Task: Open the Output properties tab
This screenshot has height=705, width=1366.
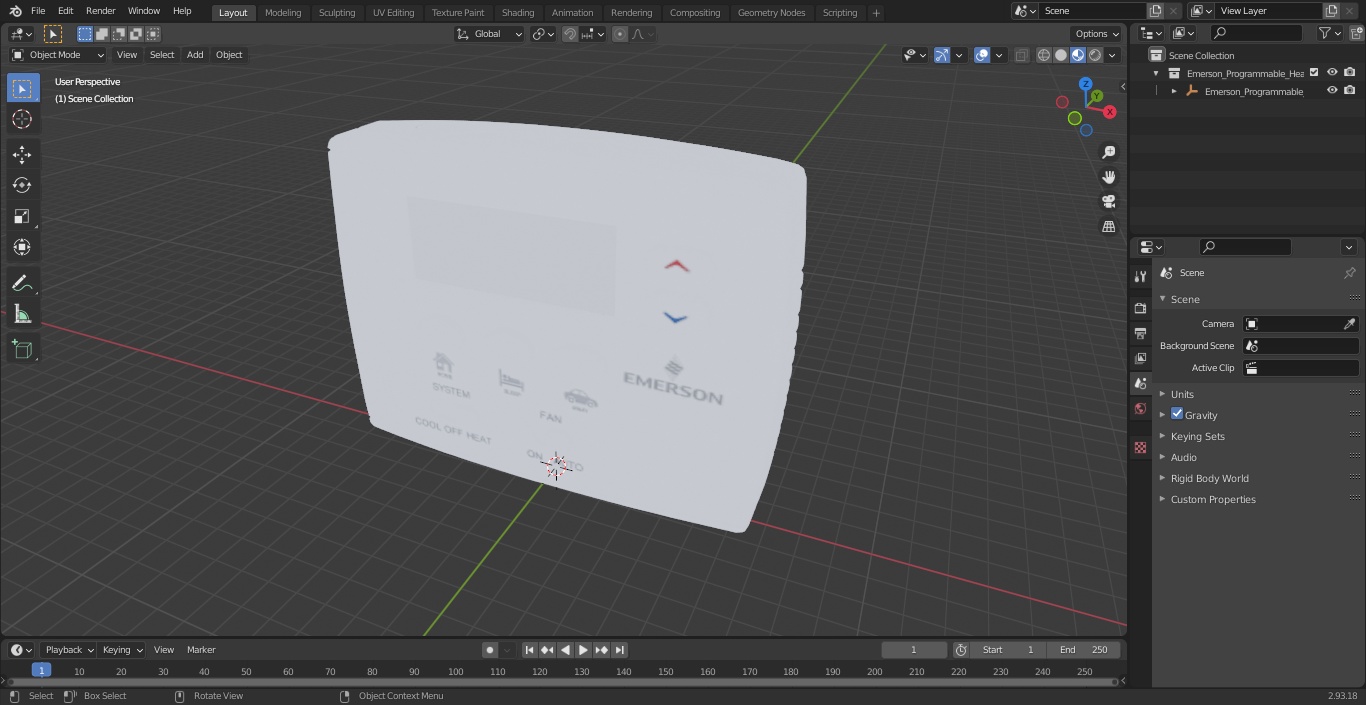Action: coord(1140,333)
